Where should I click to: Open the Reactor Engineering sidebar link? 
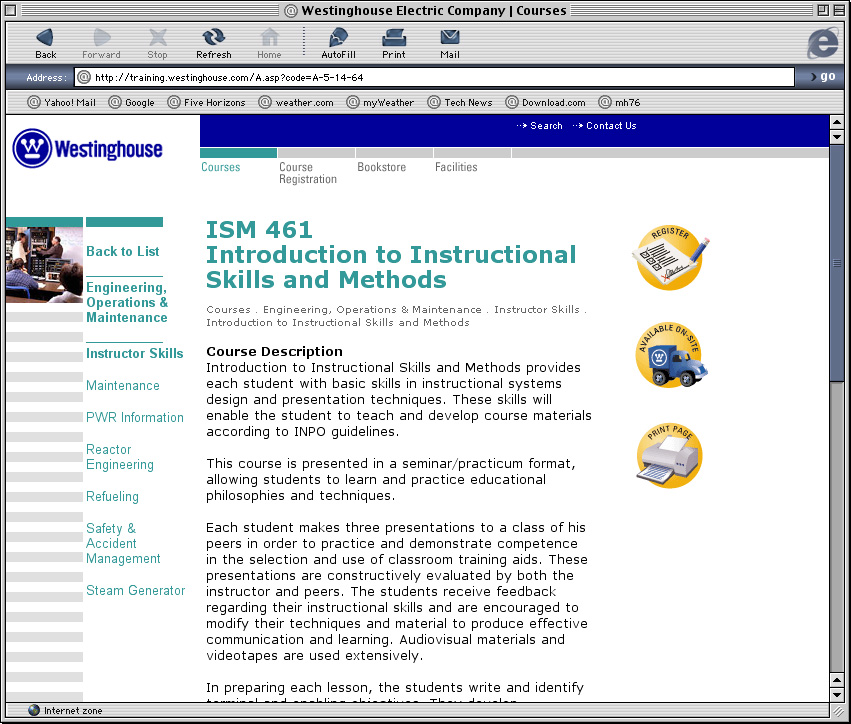(x=120, y=457)
